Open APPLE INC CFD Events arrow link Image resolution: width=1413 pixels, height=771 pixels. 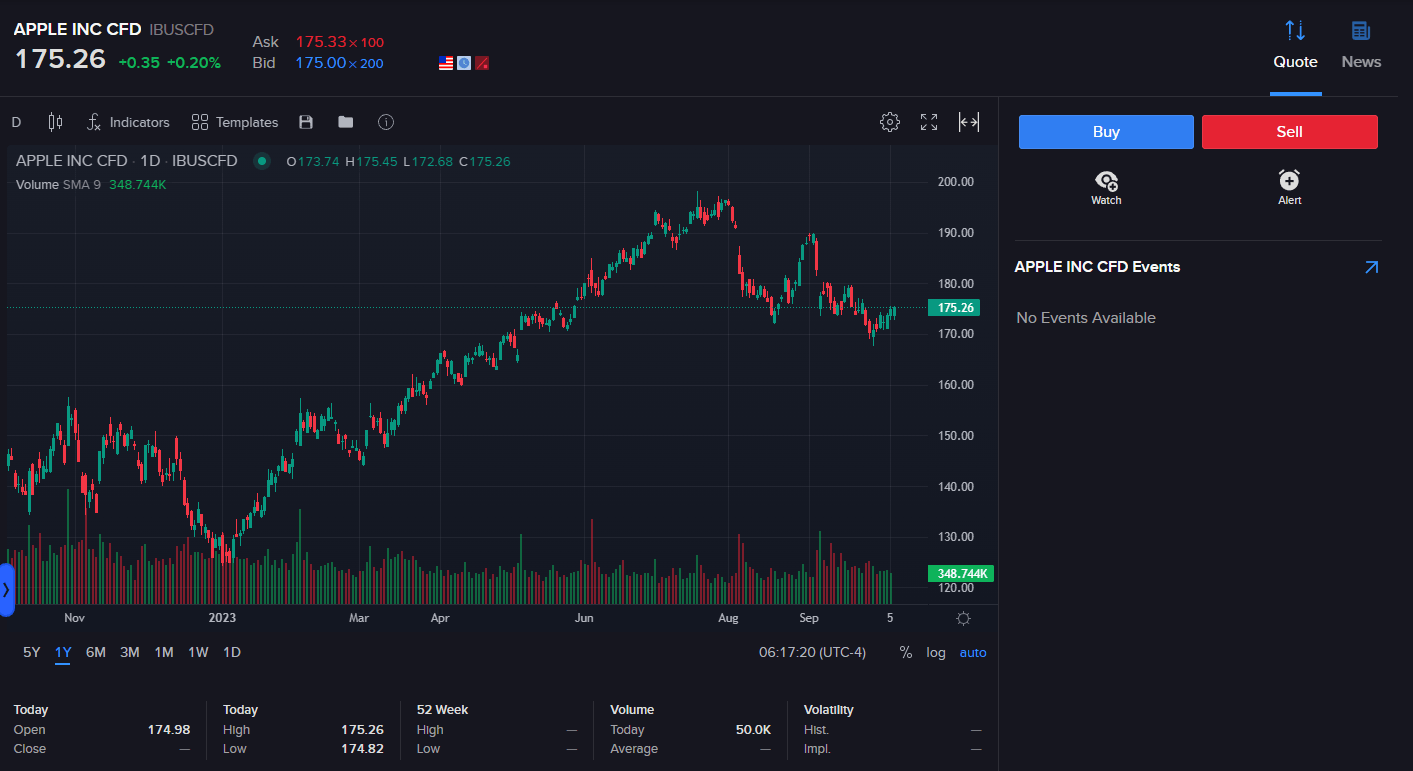coord(1371,267)
